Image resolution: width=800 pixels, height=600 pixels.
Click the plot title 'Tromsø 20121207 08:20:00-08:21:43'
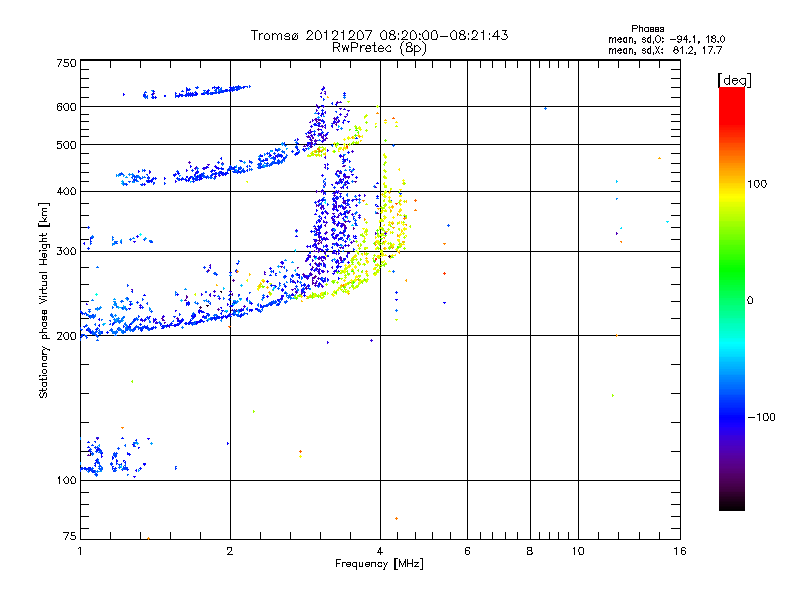point(379,35)
